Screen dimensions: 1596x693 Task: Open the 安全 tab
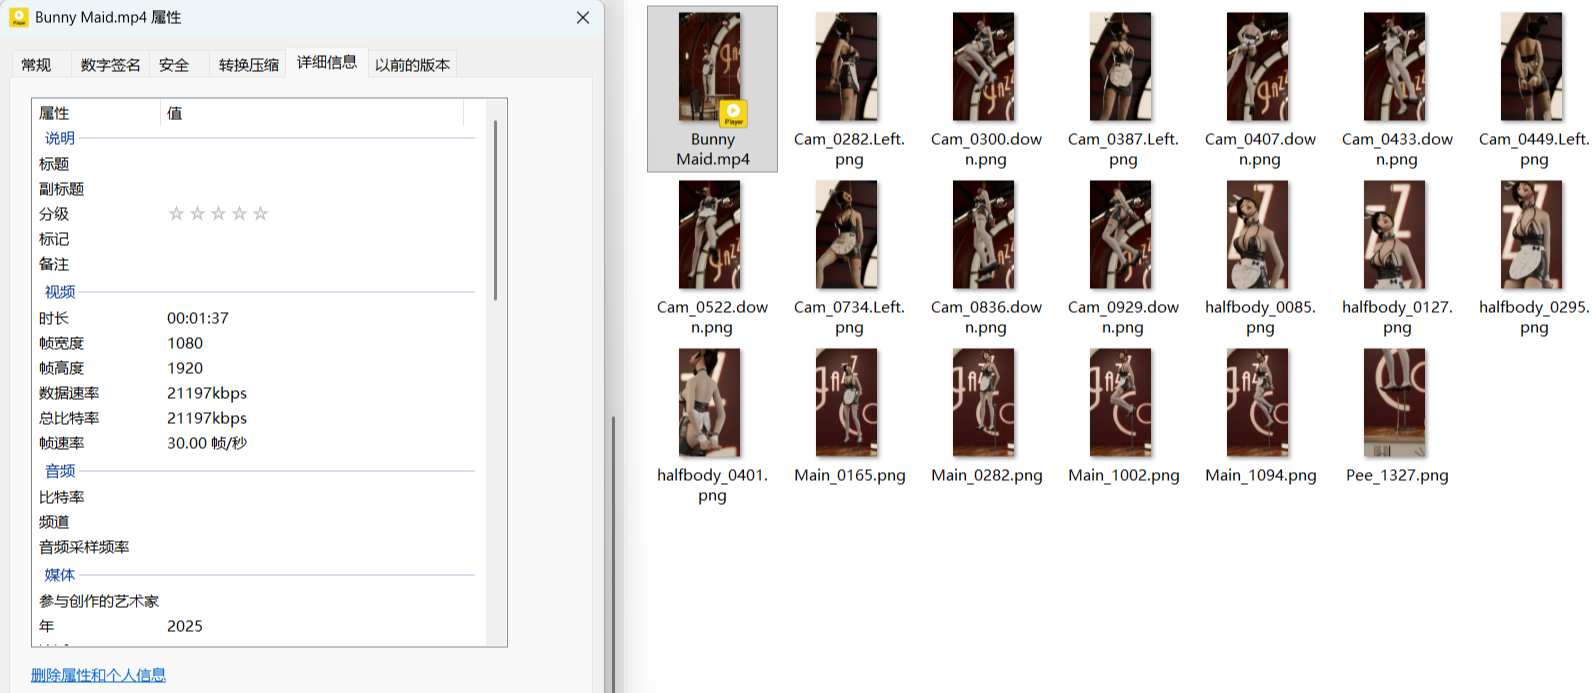pos(174,65)
